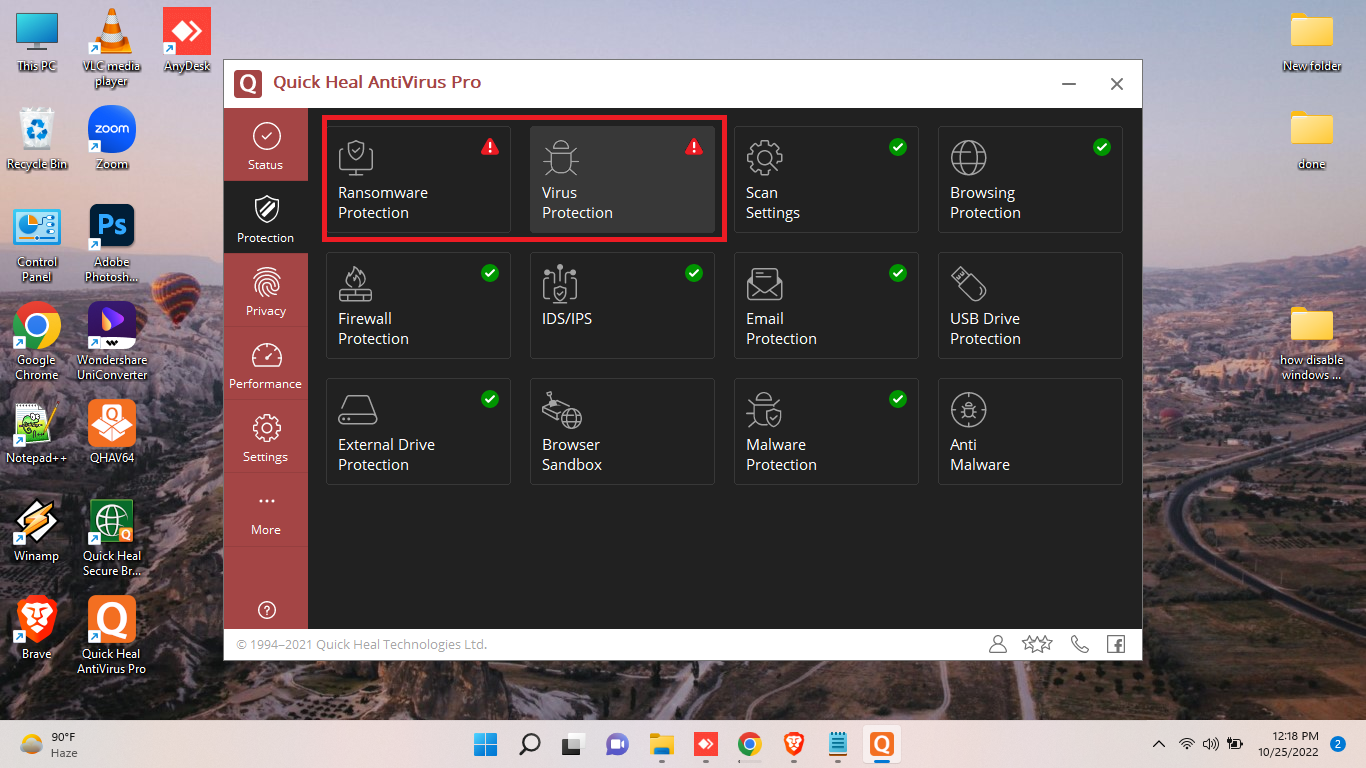This screenshot has height=768, width=1366.
Task: Select Control Panel desktop icon
Action: click(x=37, y=245)
